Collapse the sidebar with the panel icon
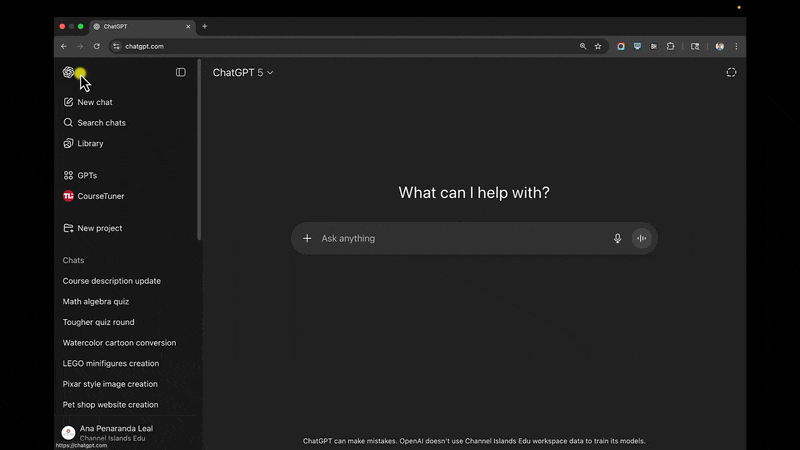800x450 pixels. (181, 72)
